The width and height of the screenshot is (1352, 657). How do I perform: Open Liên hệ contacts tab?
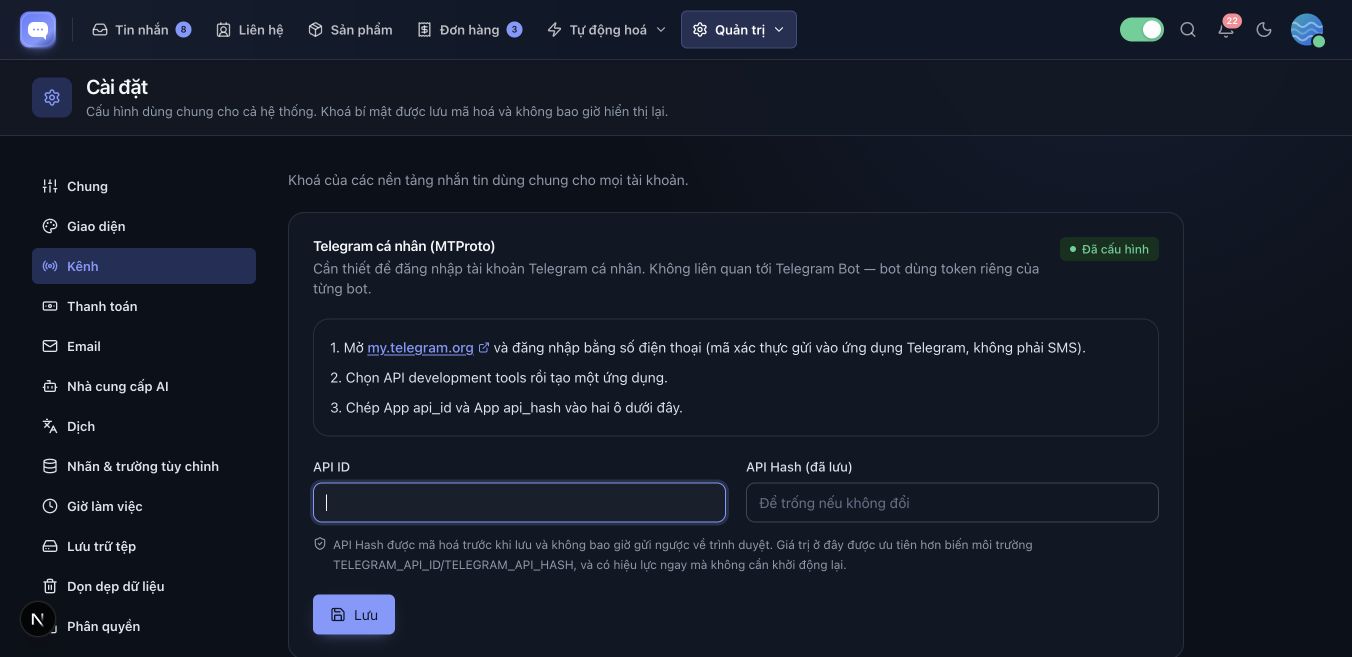tap(250, 30)
